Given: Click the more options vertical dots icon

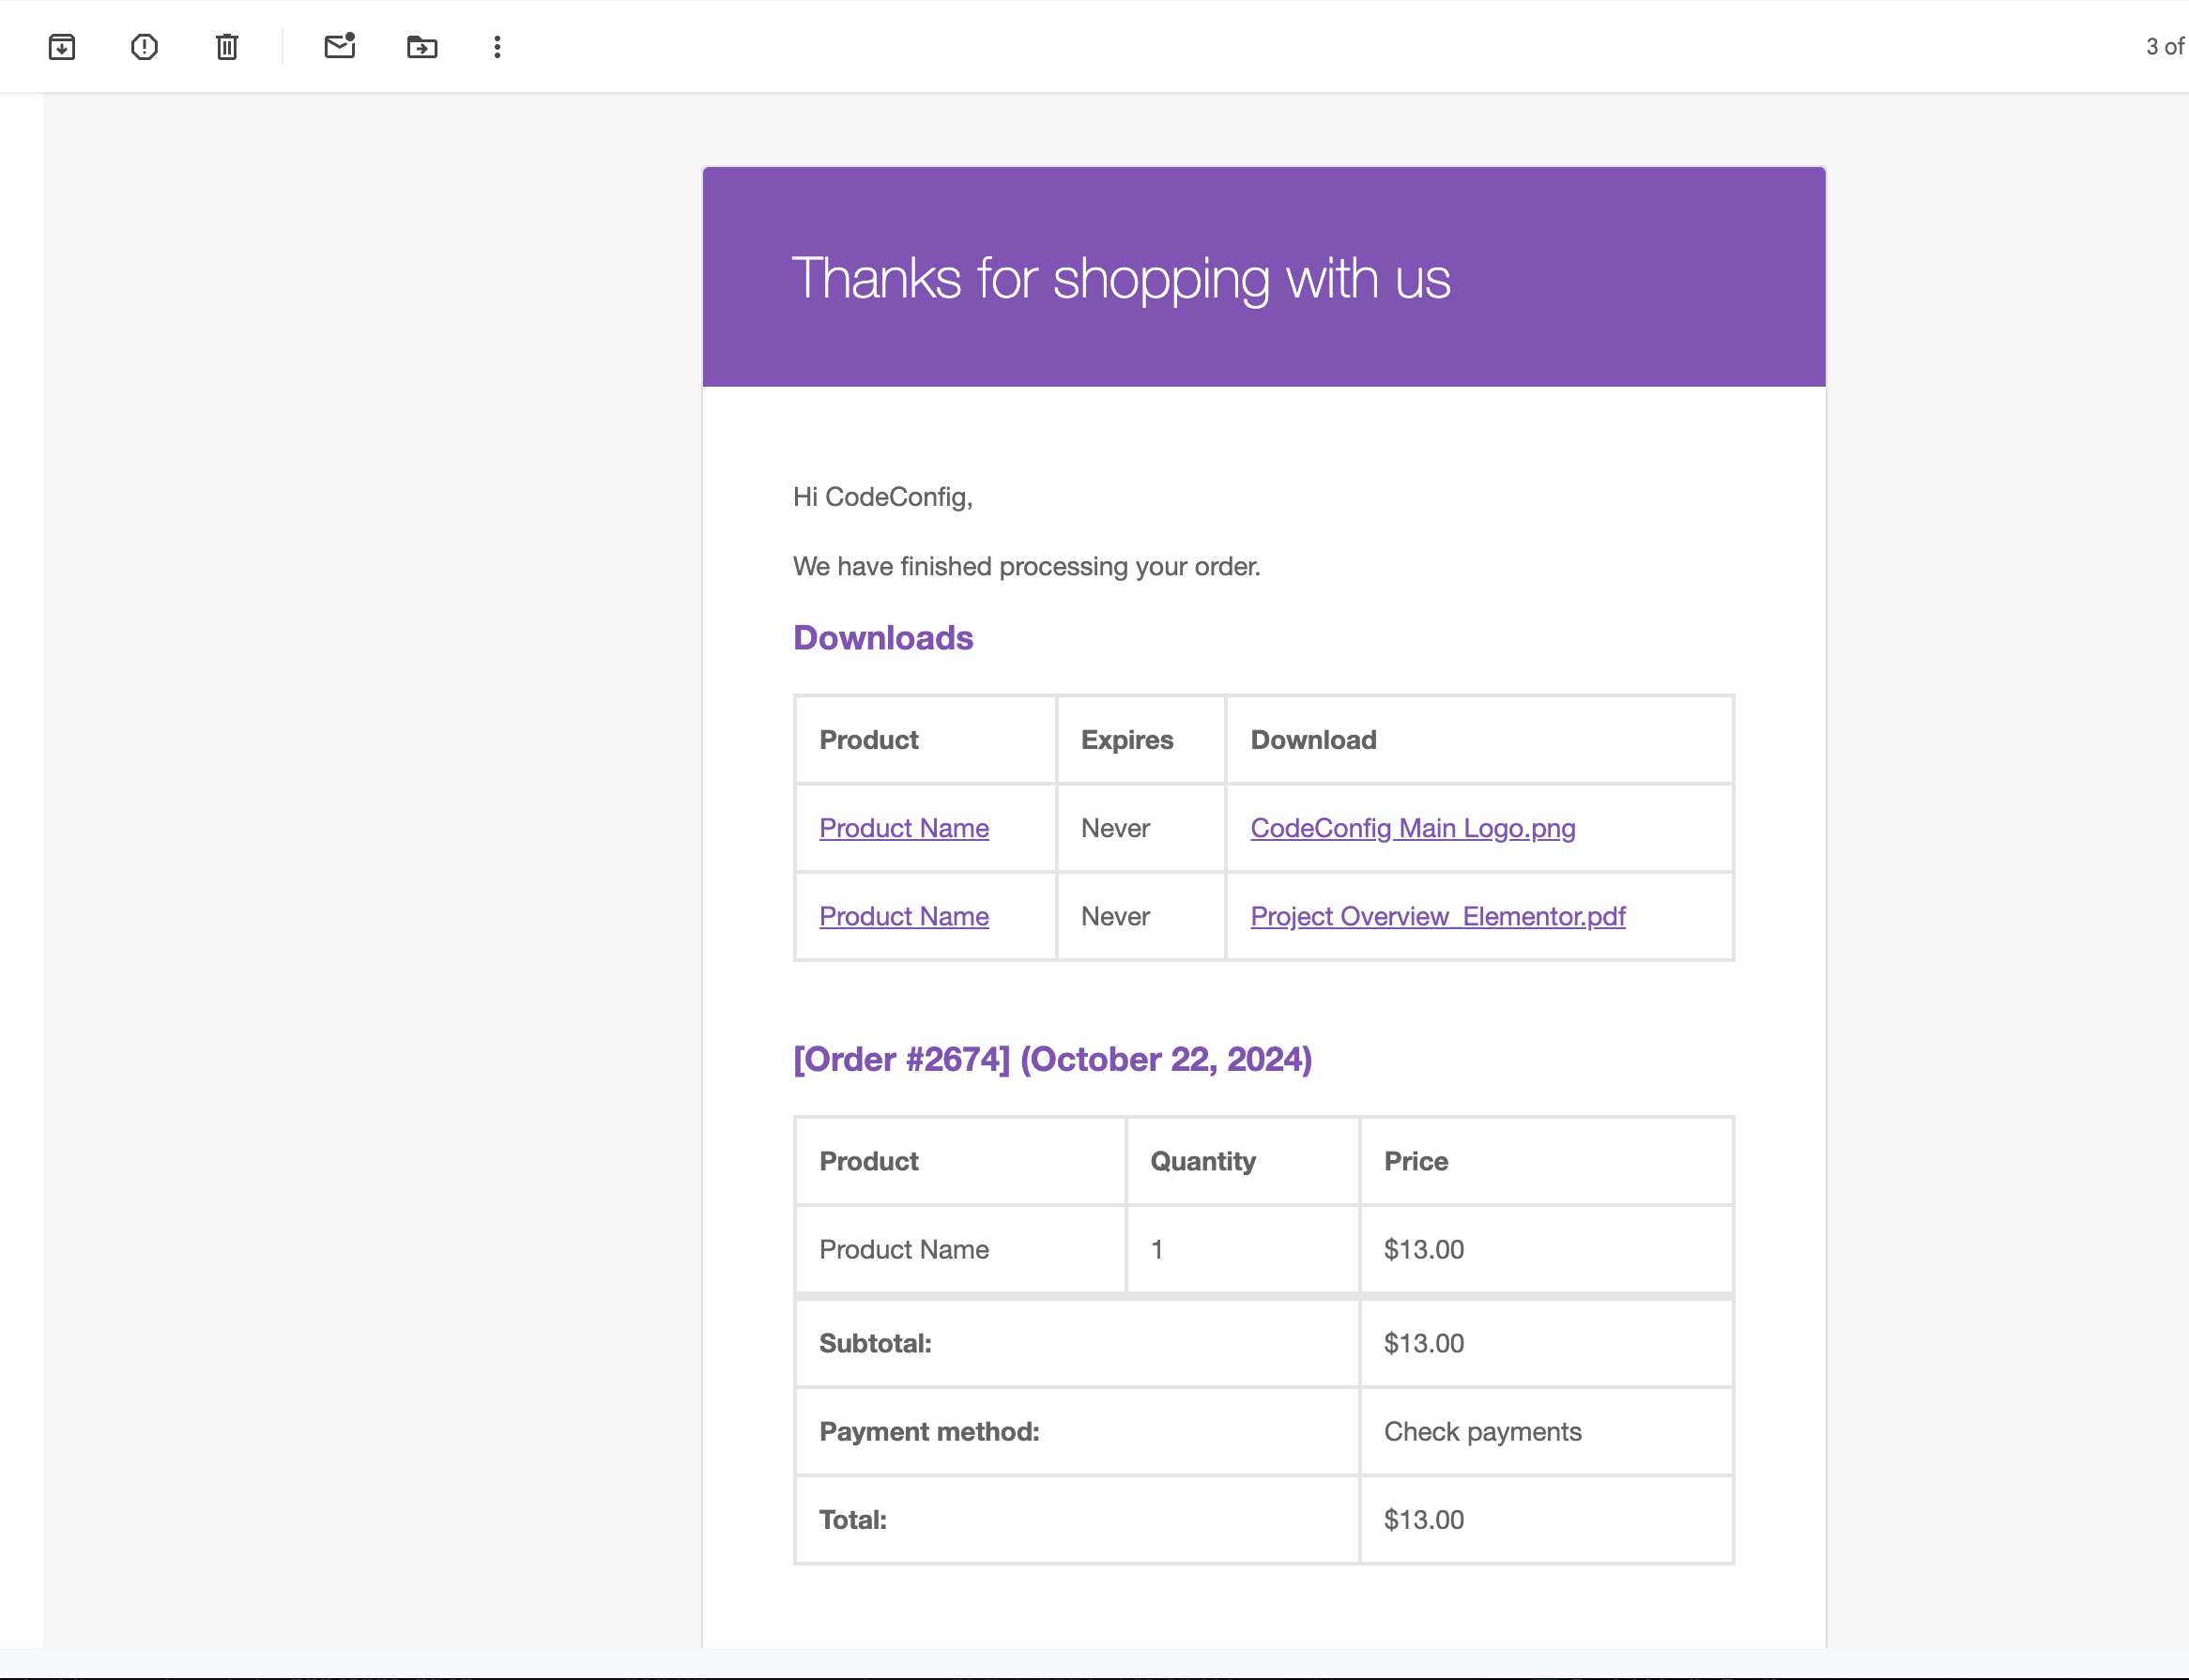Looking at the screenshot, I should point(496,48).
